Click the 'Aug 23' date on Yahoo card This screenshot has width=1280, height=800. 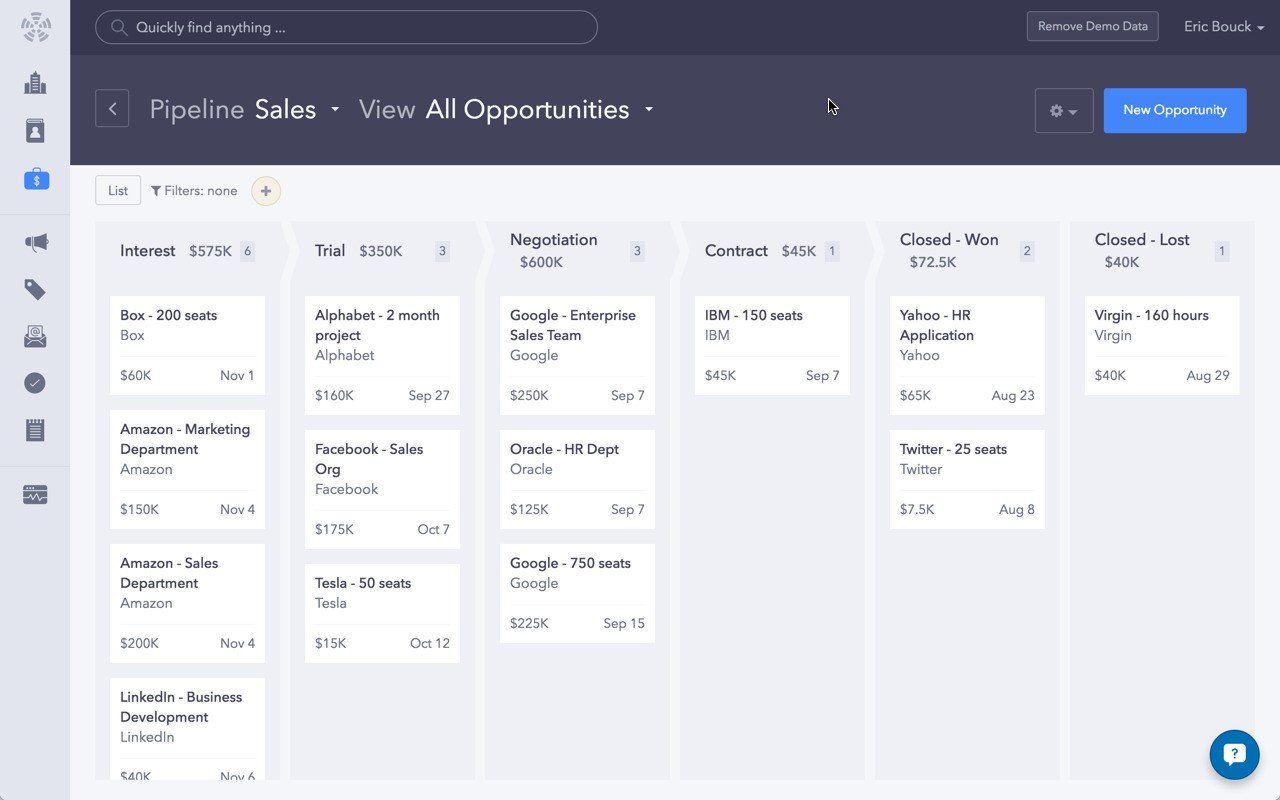coord(1013,396)
